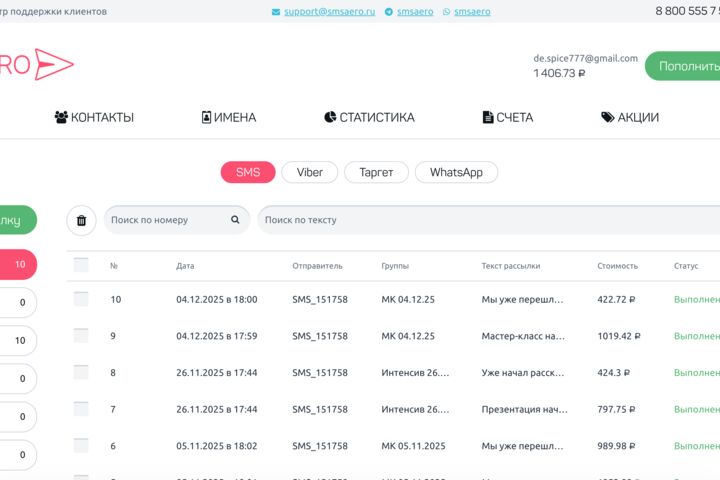The image size is (720, 480).
Task: Select the SMS channel tab
Action: 248,172
